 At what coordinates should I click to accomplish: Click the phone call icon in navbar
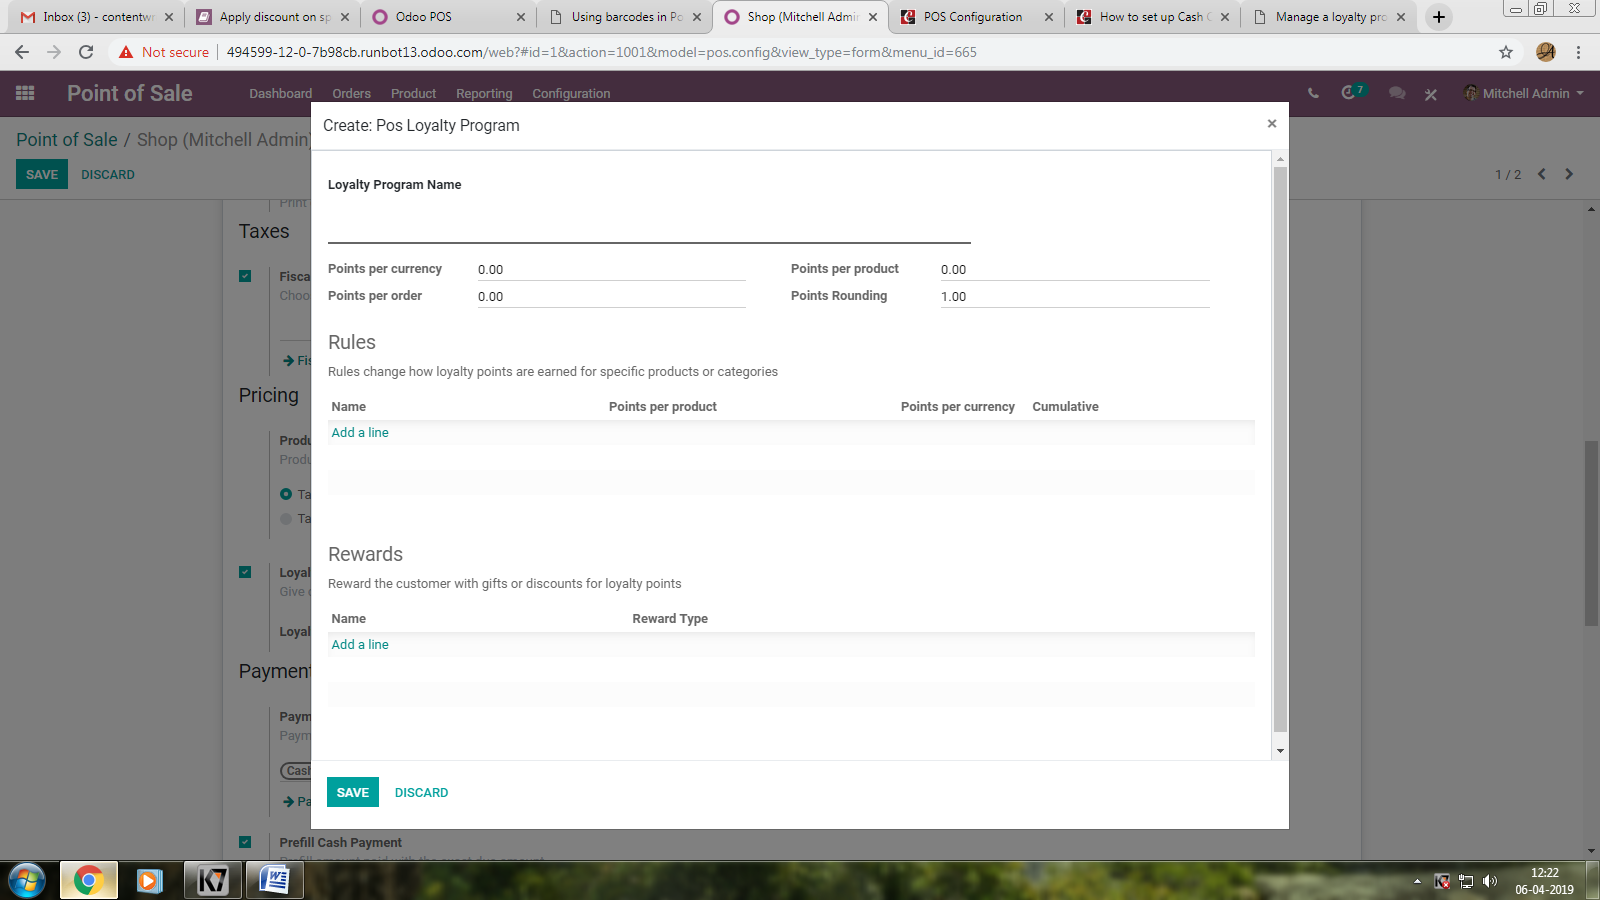pos(1313,93)
